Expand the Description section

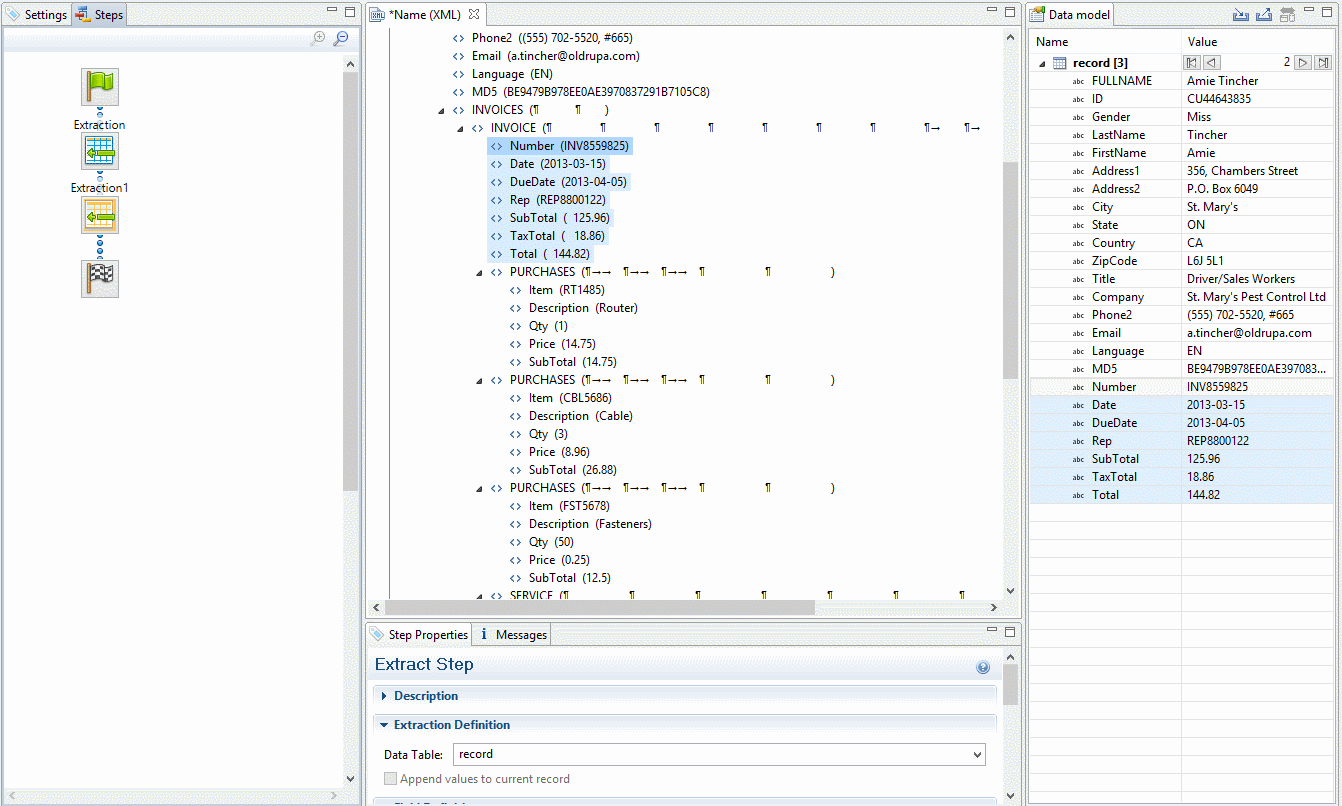click(385, 696)
